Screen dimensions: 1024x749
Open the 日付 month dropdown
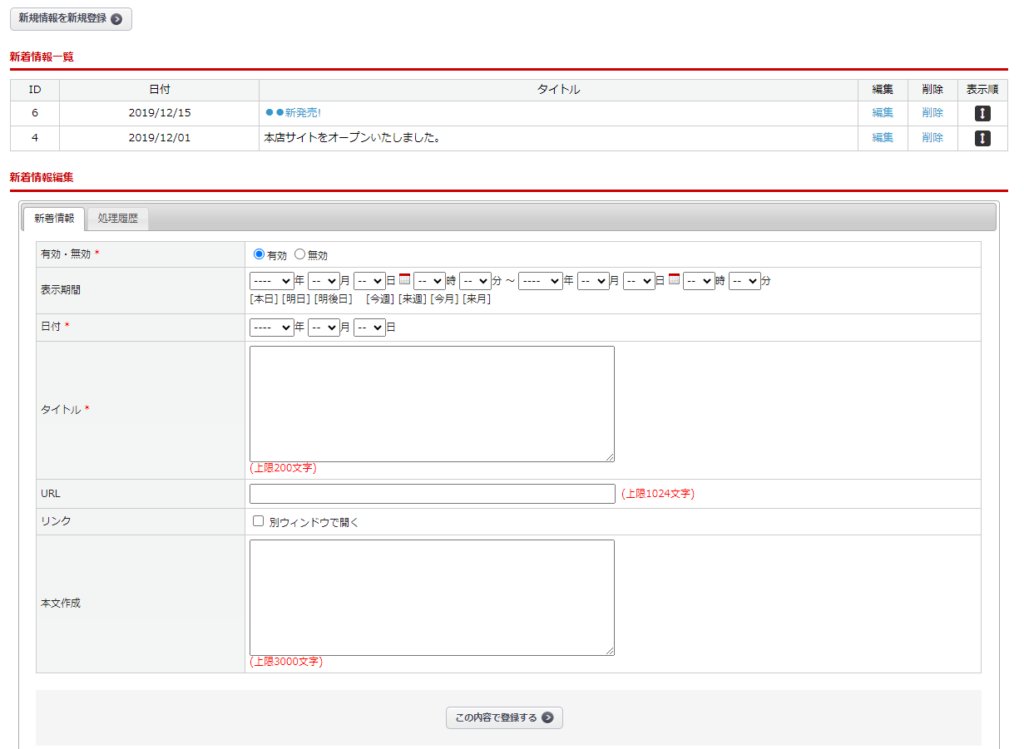point(324,327)
